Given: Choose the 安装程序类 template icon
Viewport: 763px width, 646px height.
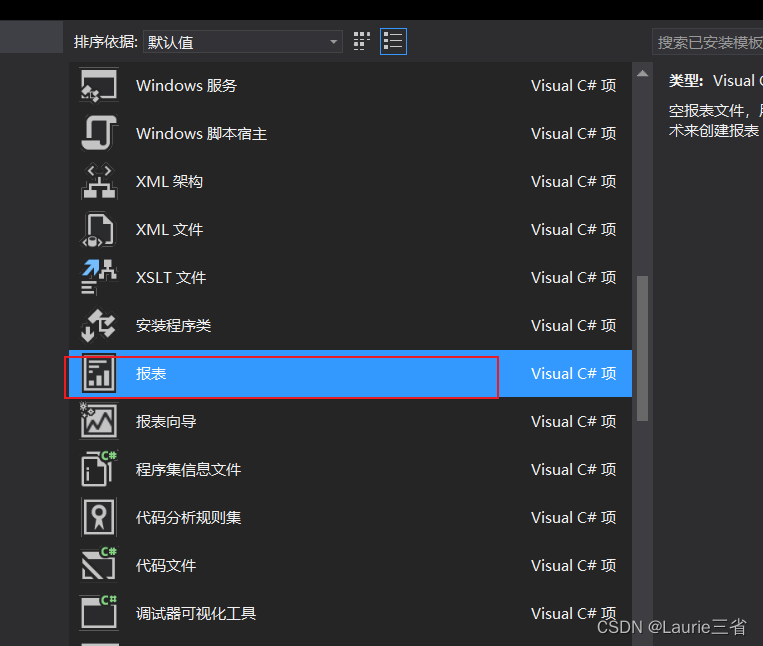Looking at the screenshot, I should click(99, 325).
